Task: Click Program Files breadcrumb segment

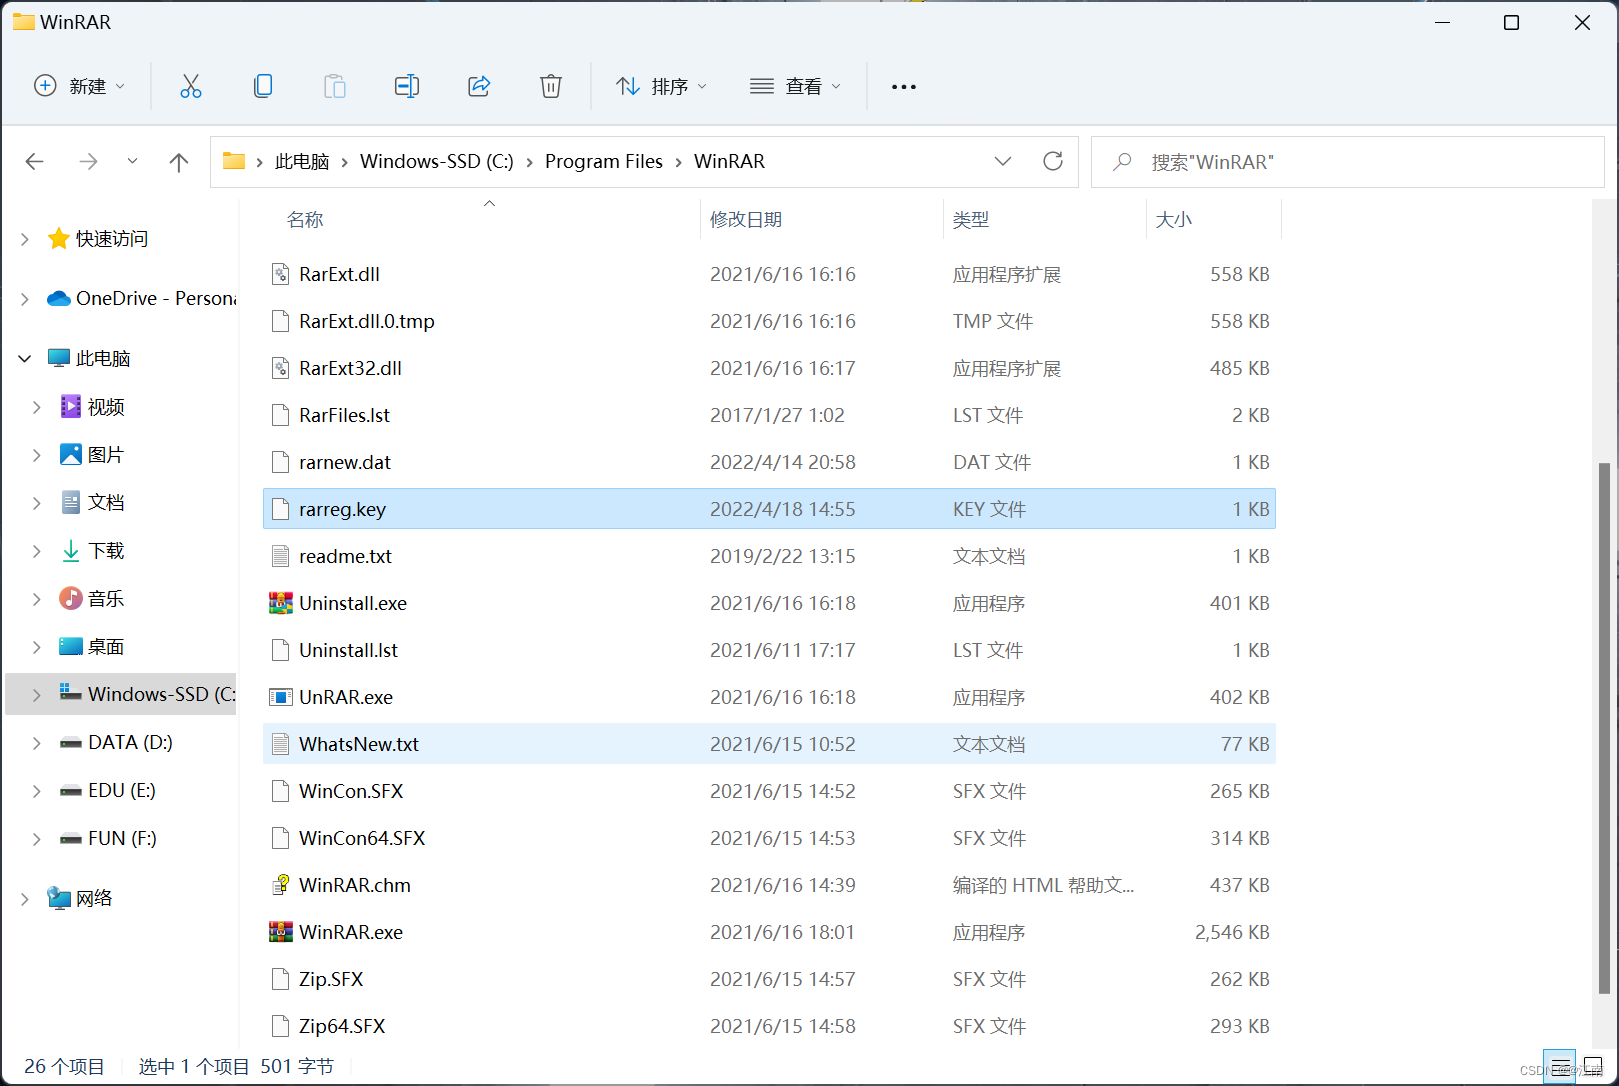Action: pyautogui.click(x=604, y=162)
